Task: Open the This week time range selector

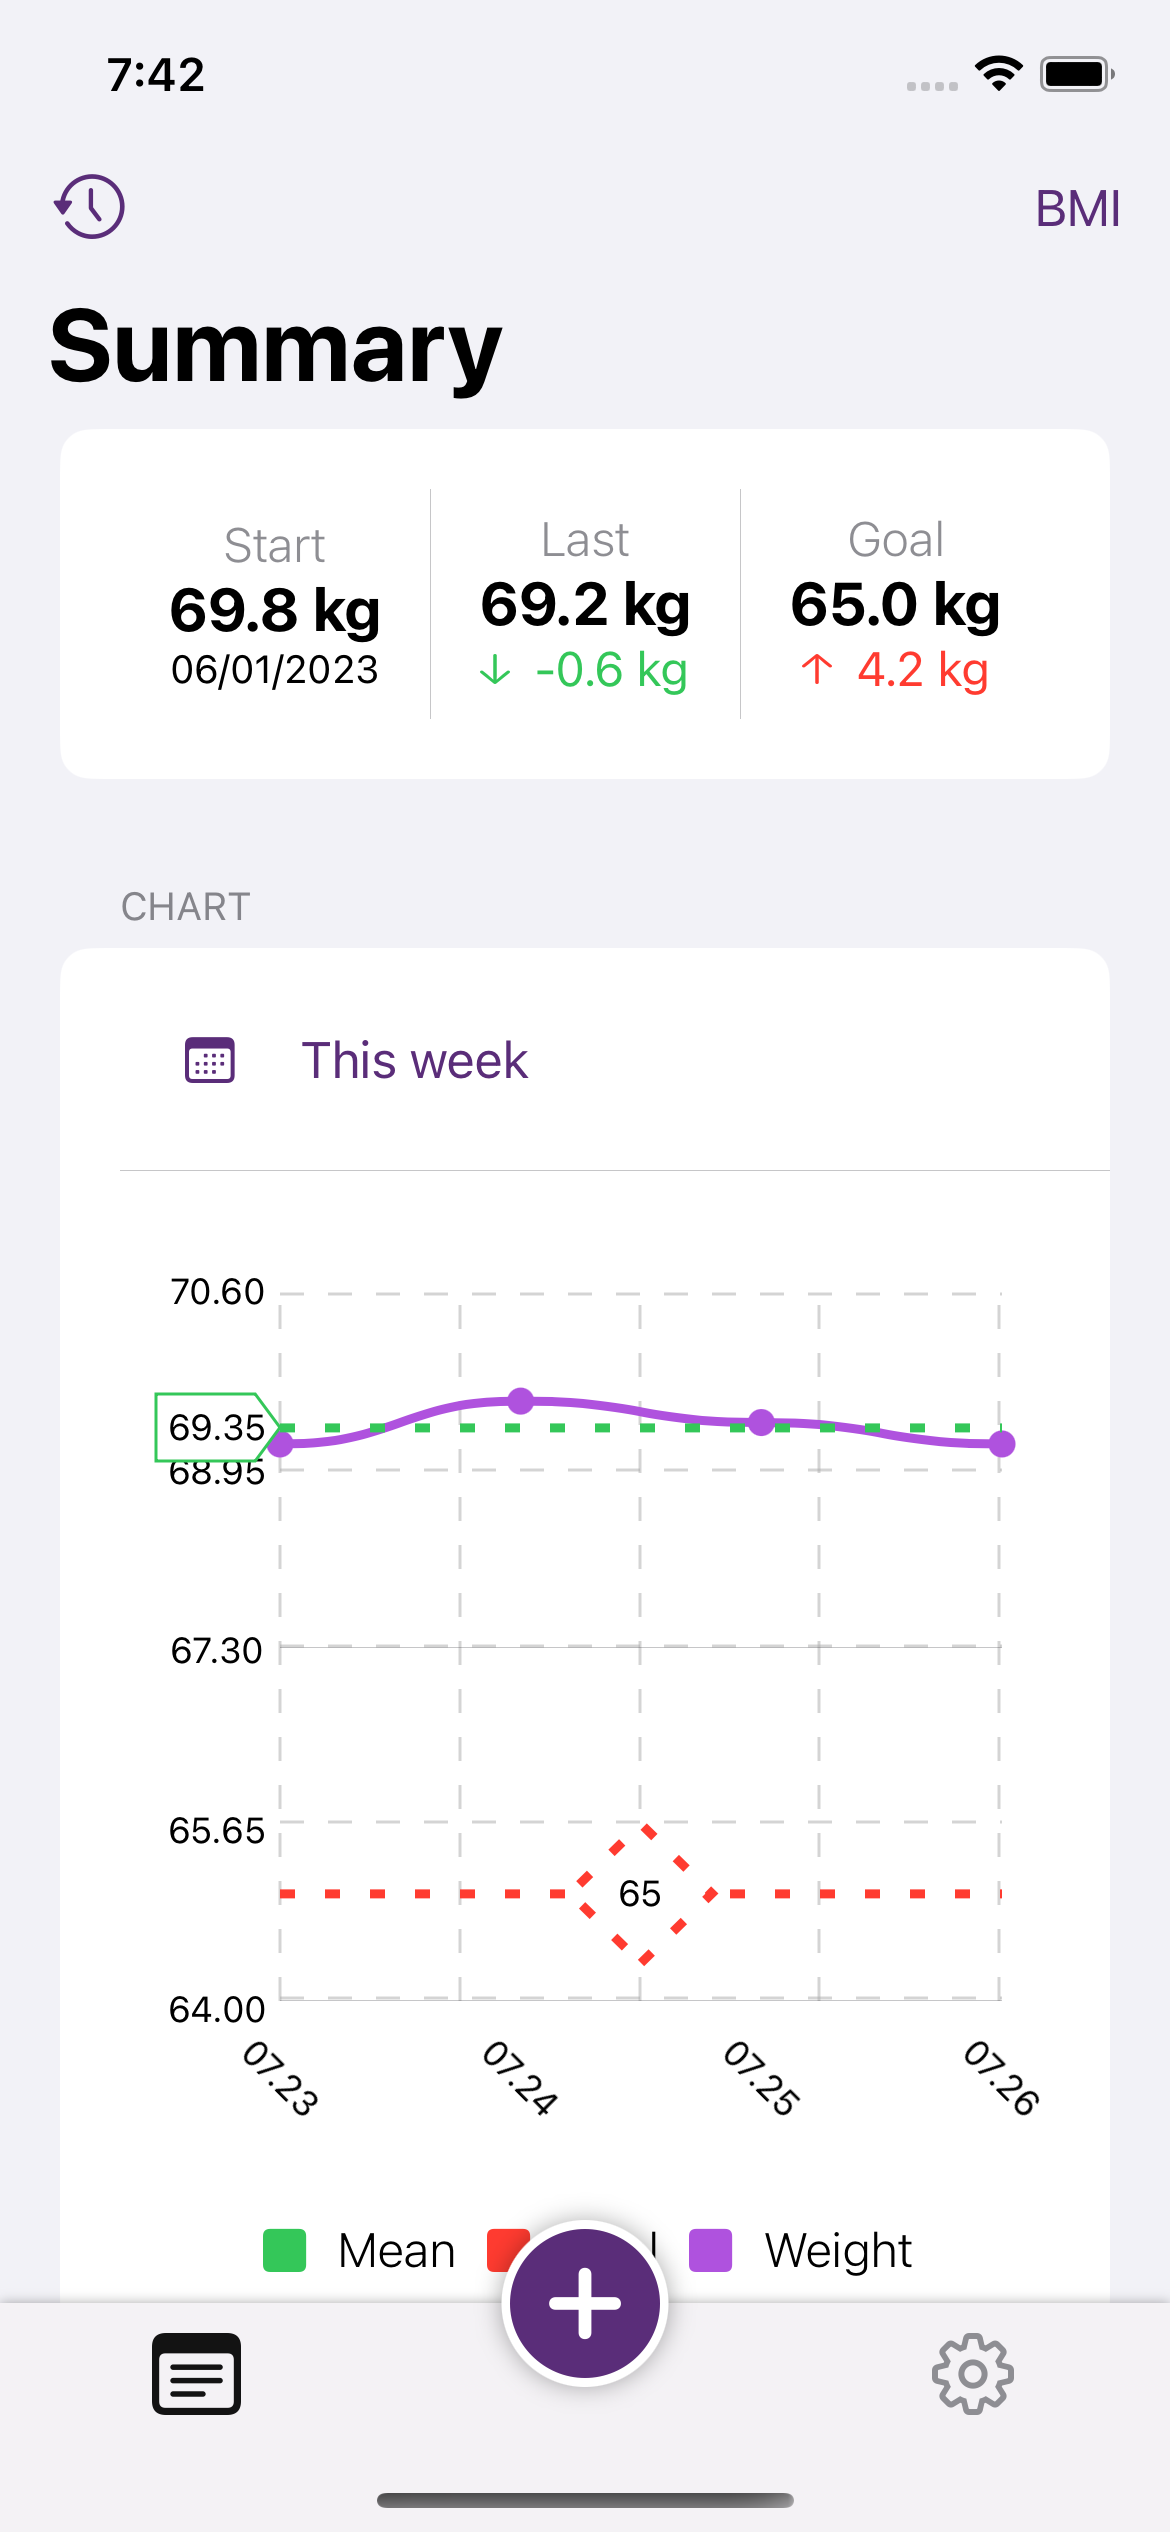Action: (x=414, y=1060)
